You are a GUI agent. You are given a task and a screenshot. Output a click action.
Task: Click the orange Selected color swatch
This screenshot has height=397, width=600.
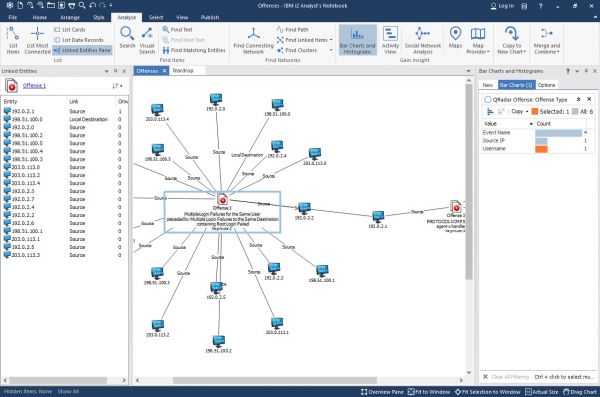535,111
